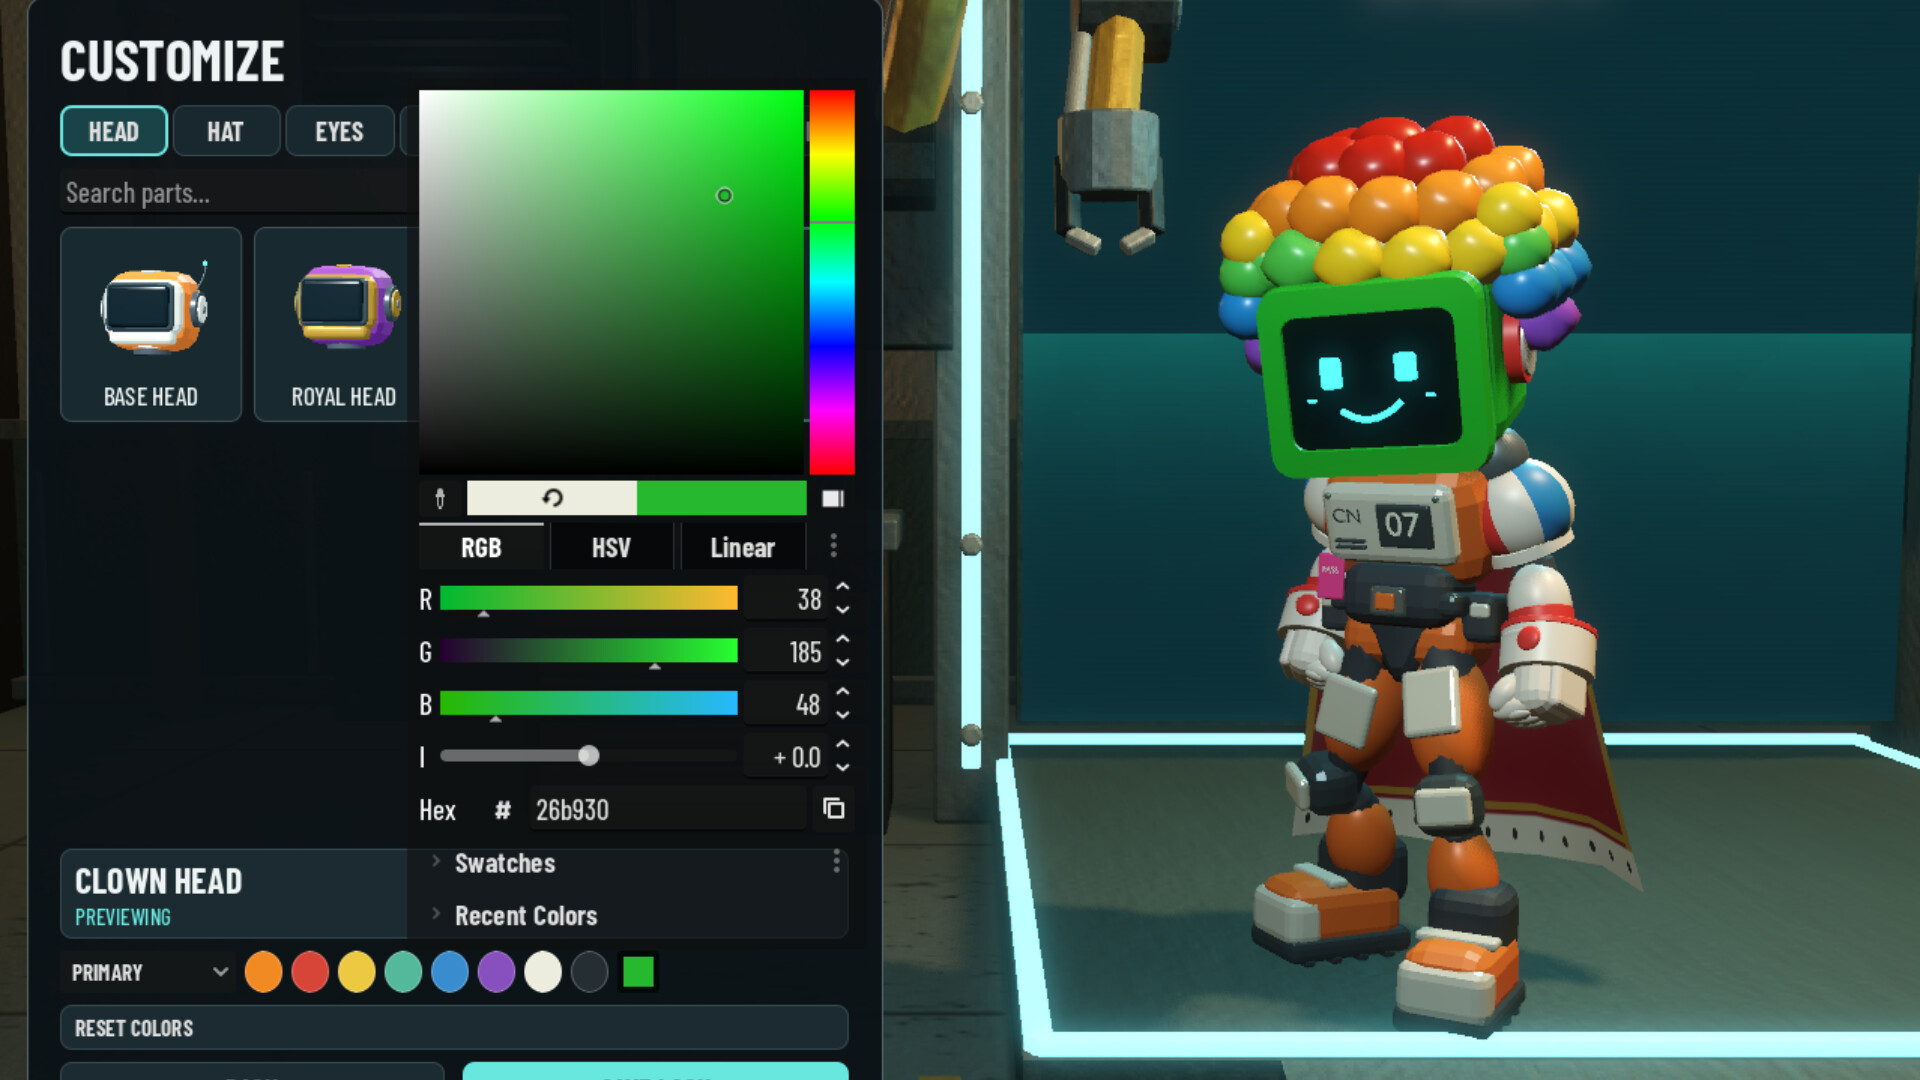The width and height of the screenshot is (1920, 1080).
Task: Decrease the B value with down arrow
Action: [843, 714]
